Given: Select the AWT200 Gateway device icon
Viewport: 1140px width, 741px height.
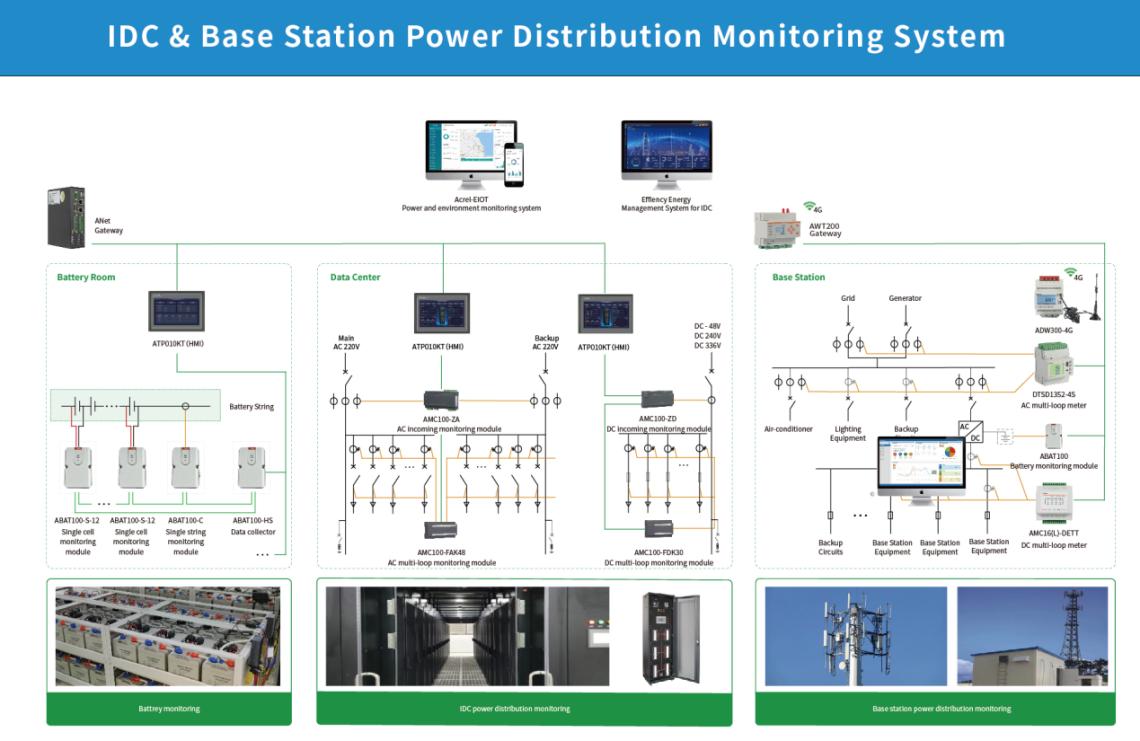Looking at the screenshot, I should (x=776, y=228).
